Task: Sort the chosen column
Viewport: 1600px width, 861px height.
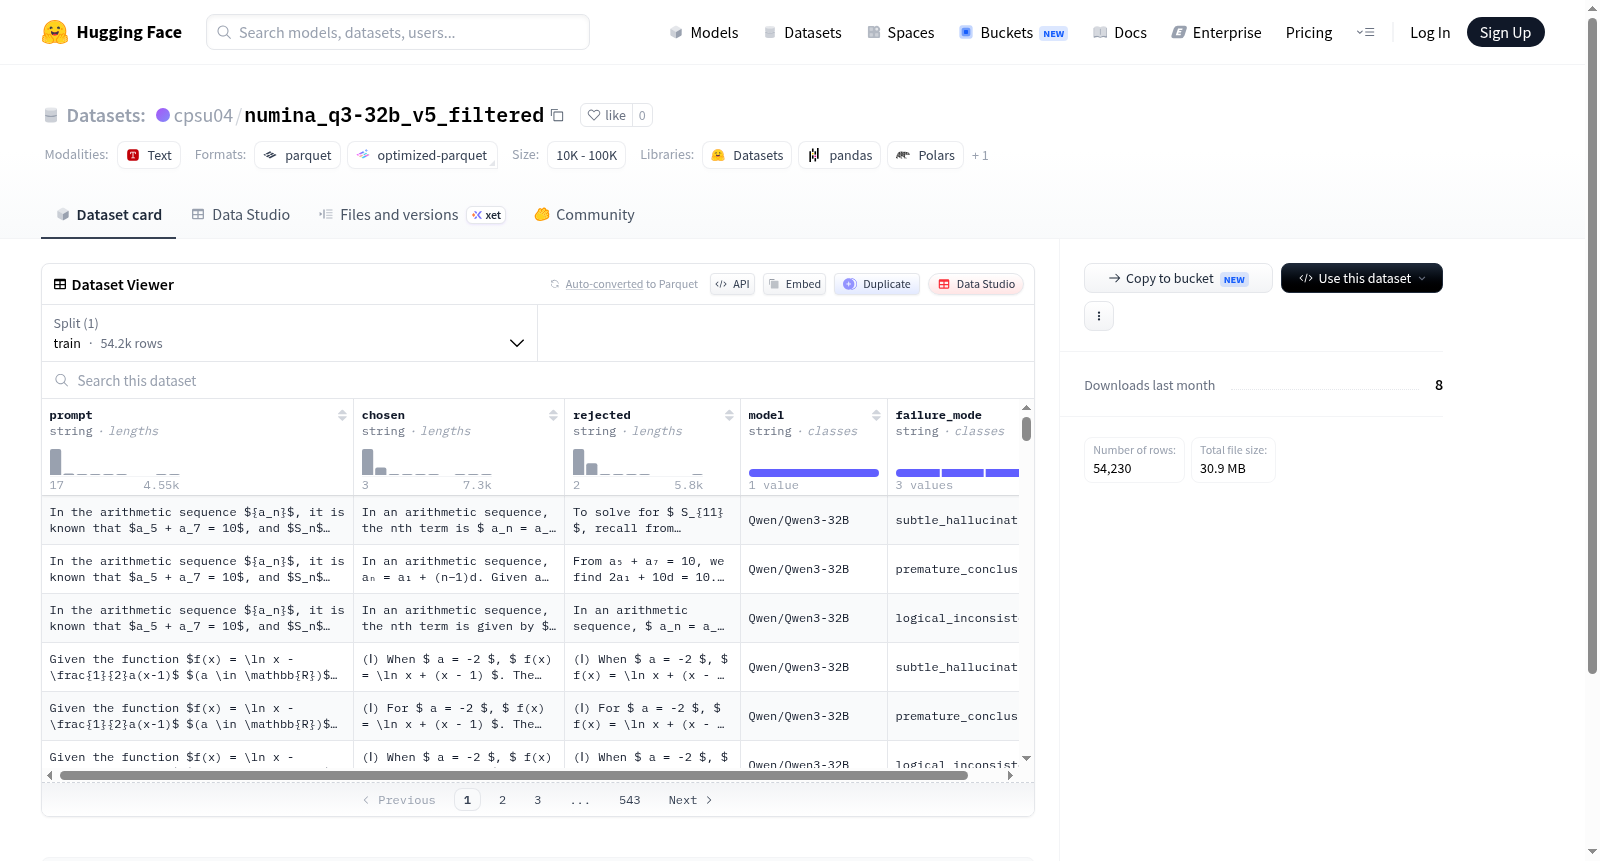Action: [553, 415]
